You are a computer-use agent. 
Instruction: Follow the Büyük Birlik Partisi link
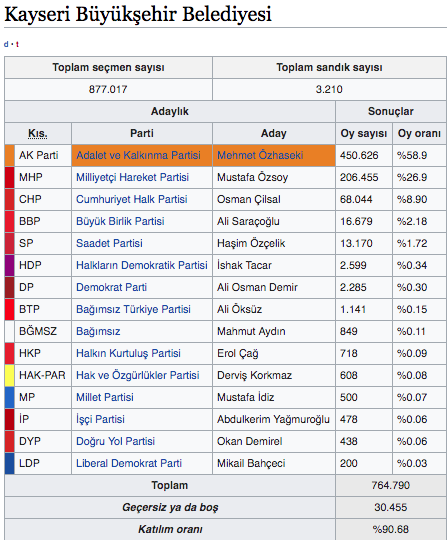tap(120, 221)
